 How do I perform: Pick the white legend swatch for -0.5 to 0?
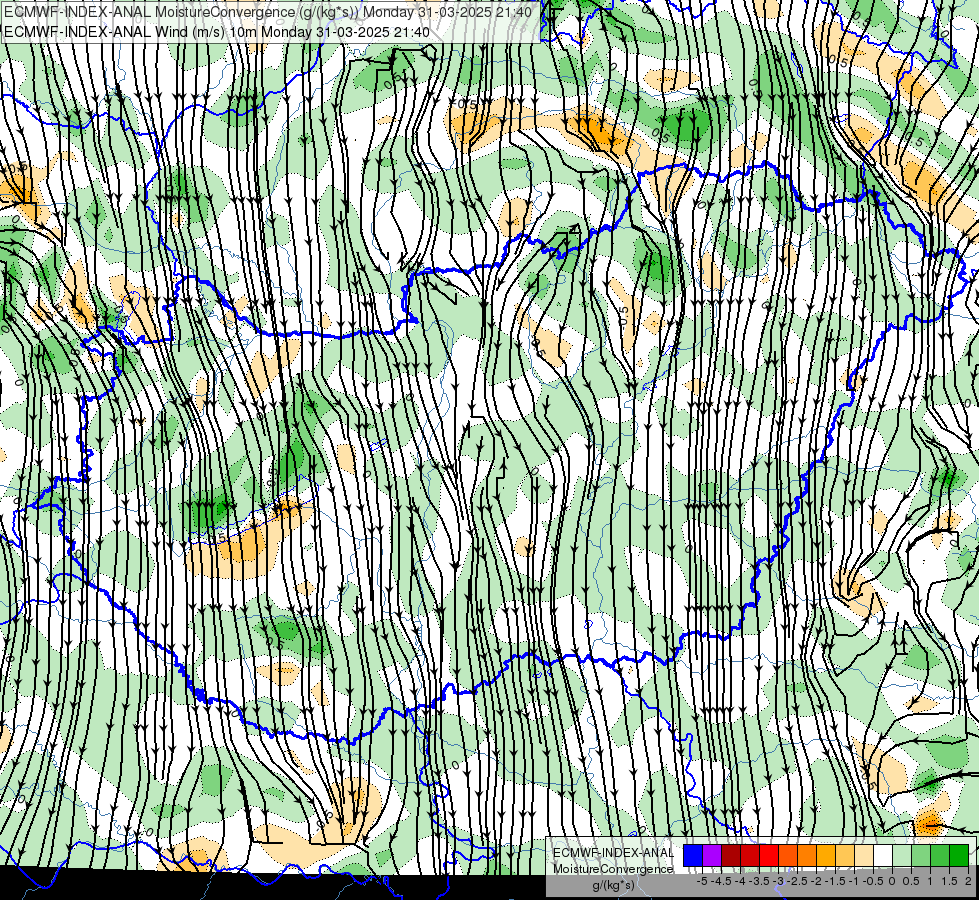[x=883, y=856]
